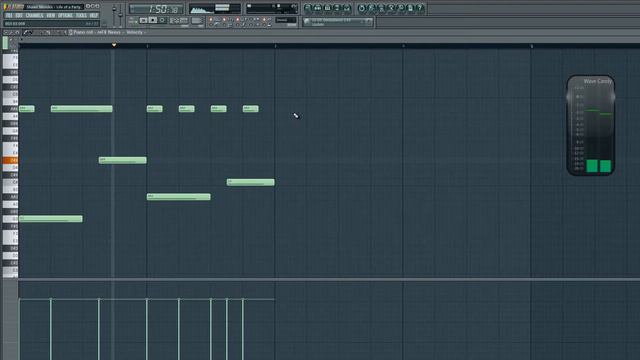Click the pattern number selector
This screenshot has width=640, height=360.
click(x=197, y=20)
